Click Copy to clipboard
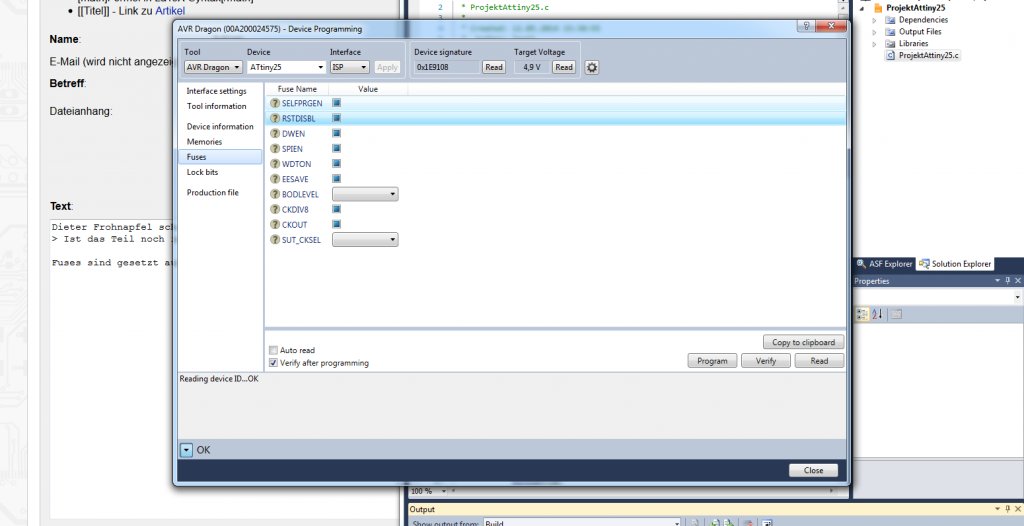1024x526 pixels. coord(803,342)
